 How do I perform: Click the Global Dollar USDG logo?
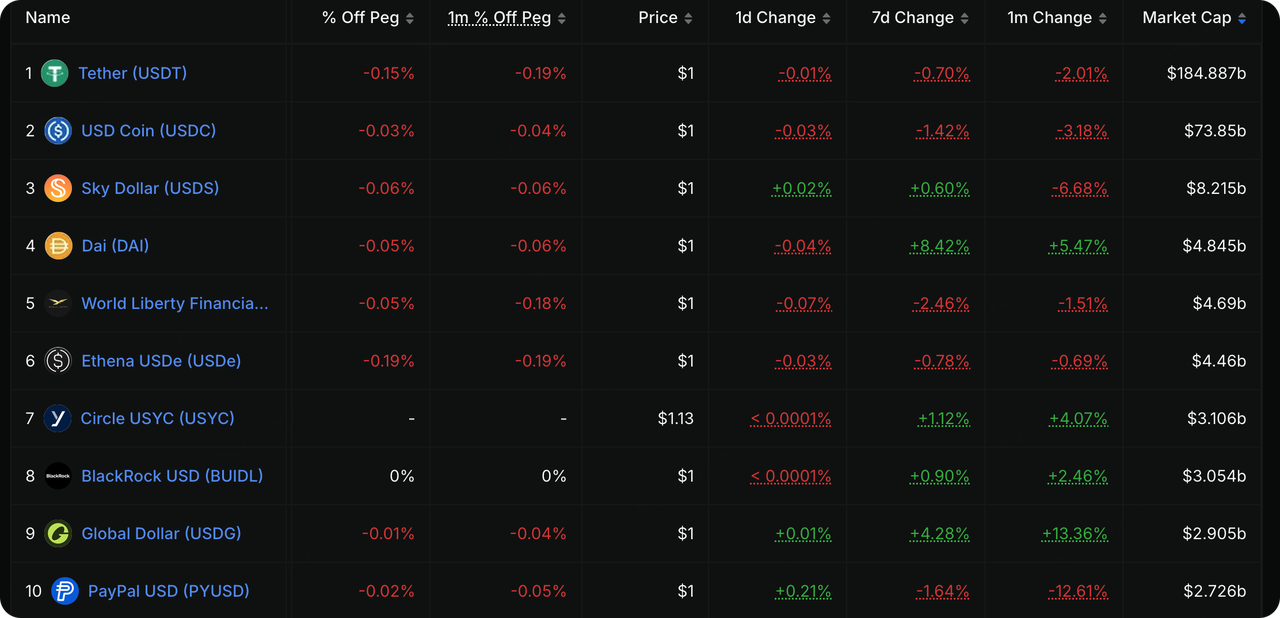pos(58,533)
